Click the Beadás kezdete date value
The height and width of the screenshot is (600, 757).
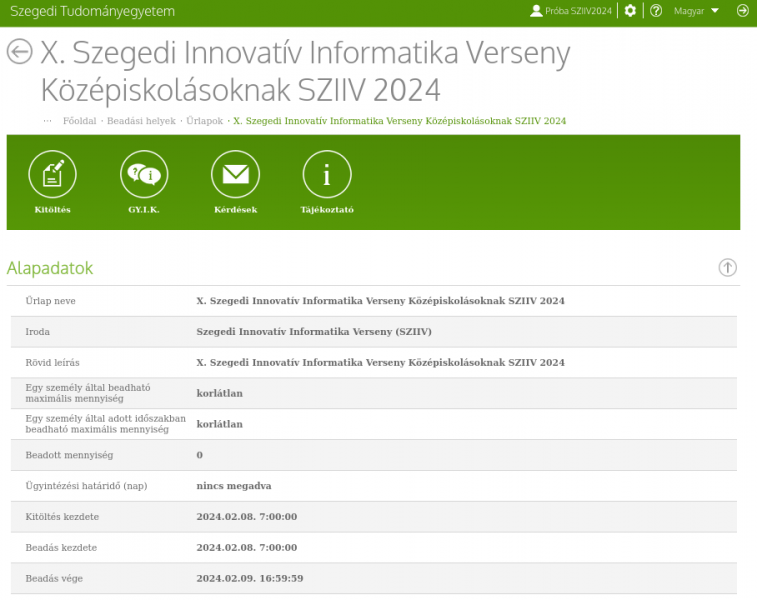(247, 548)
